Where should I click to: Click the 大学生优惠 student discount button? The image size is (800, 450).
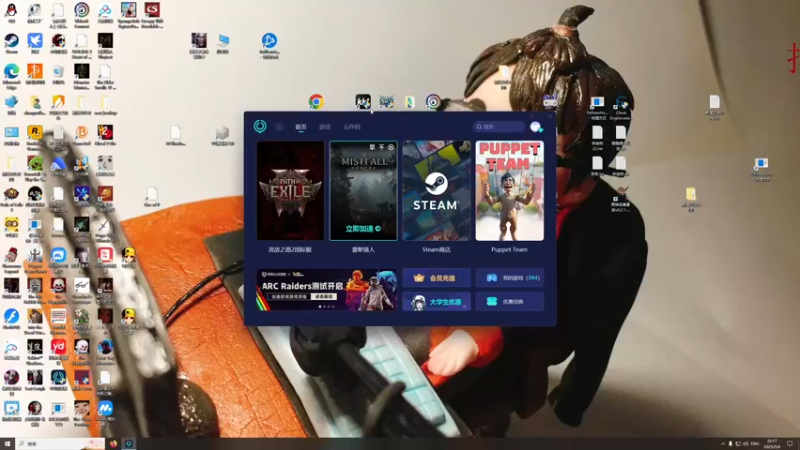point(436,302)
